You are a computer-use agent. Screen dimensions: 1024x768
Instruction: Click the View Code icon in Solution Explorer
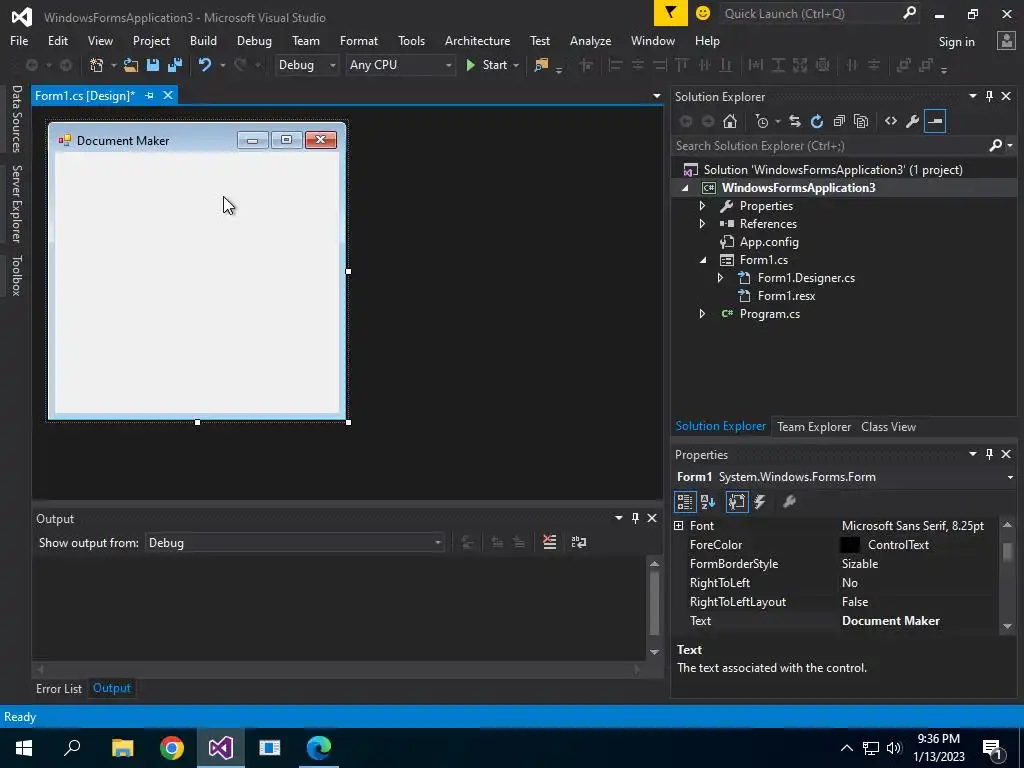click(x=891, y=121)
